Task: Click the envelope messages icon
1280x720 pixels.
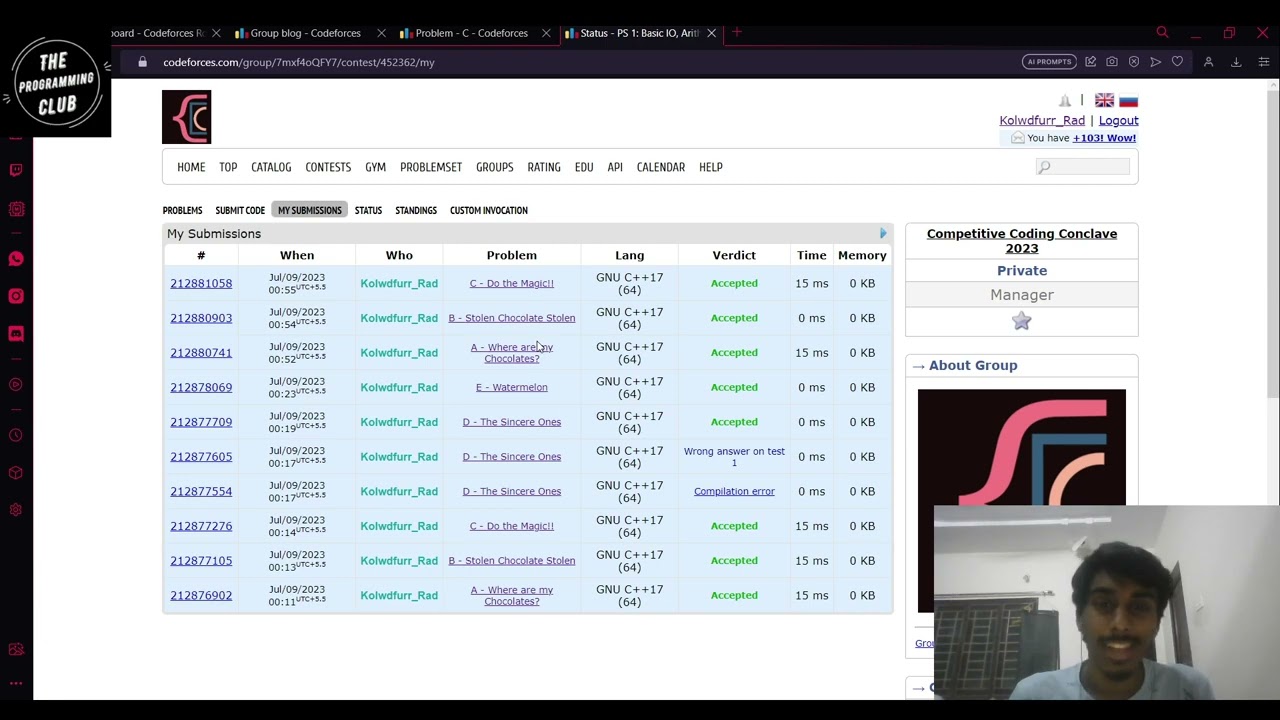Action: (1017, 138)
